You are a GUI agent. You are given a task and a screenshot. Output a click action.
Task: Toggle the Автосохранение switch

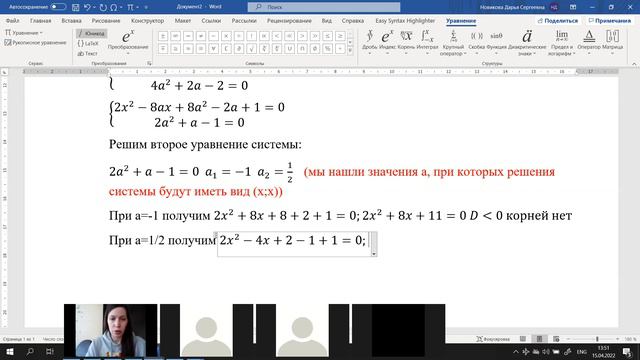click(x=58, y=7)
